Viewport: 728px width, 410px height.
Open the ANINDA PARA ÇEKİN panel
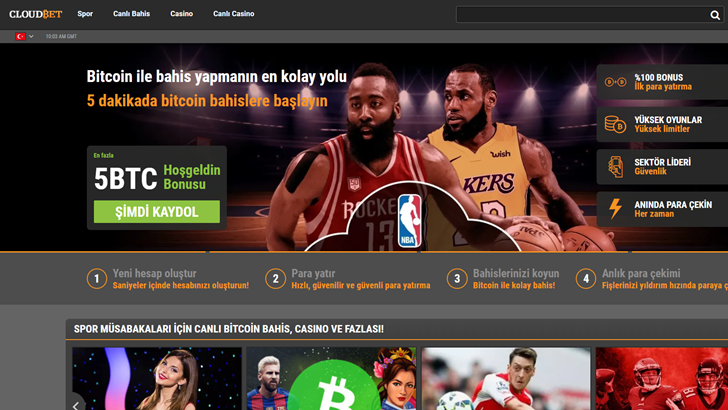(662, 209)
